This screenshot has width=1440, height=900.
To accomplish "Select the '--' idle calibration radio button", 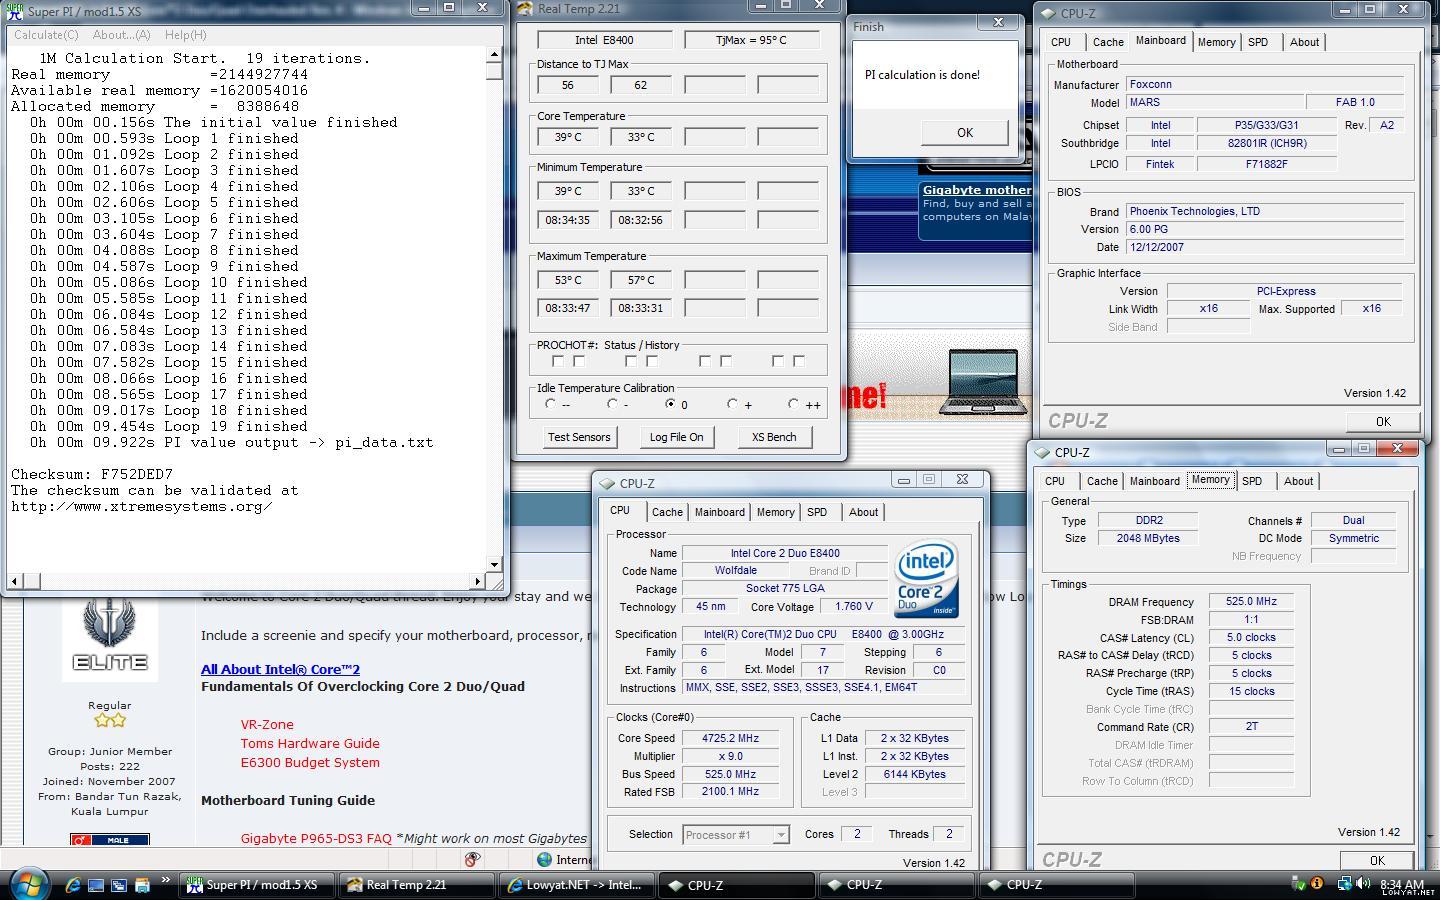I will coord(550,404).
